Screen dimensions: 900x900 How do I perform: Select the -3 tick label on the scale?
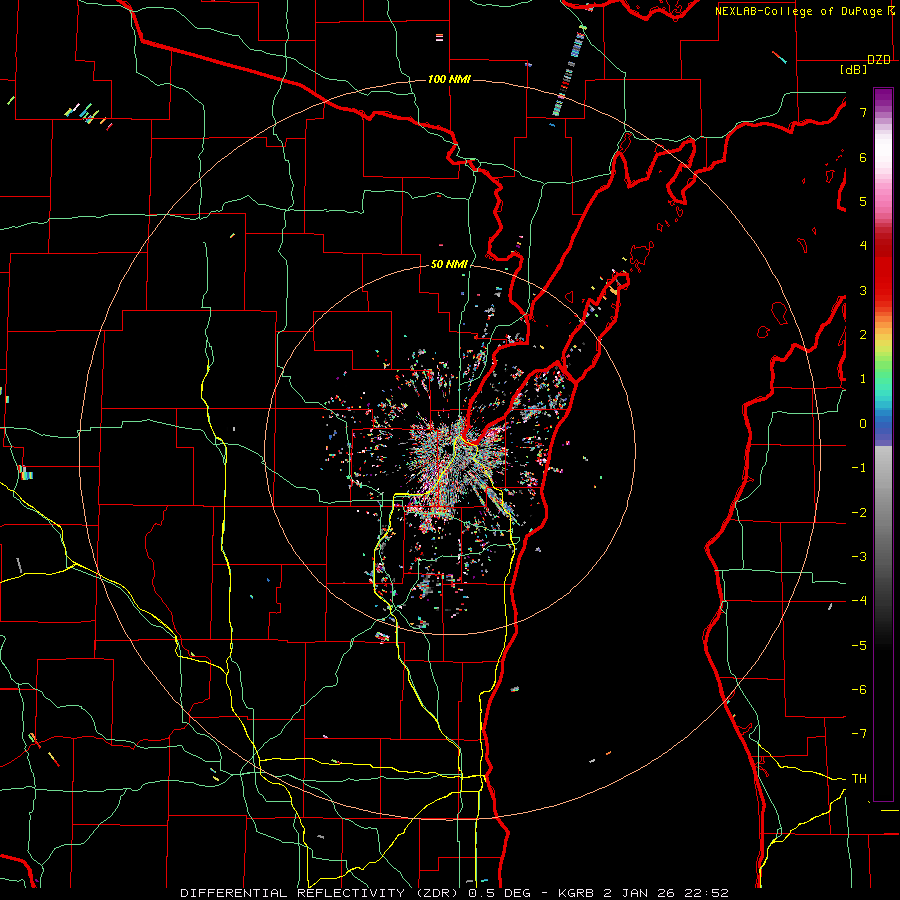(x=859, y=557)
